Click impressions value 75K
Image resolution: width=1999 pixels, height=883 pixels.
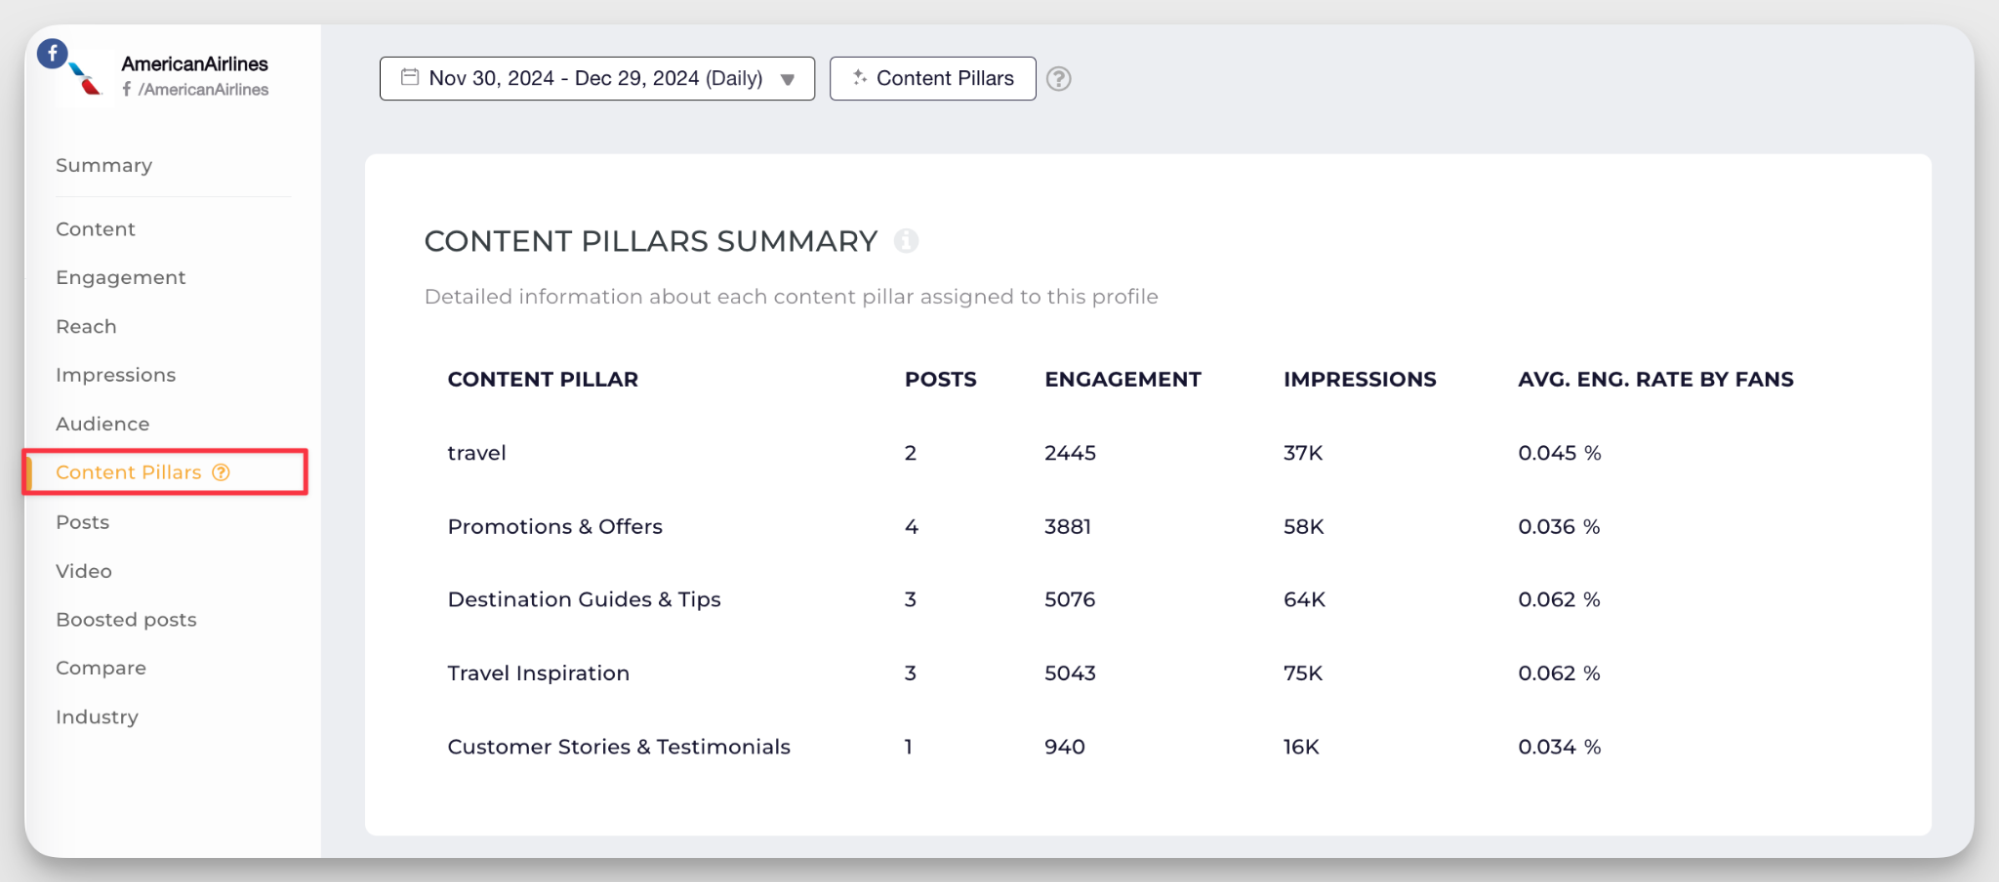tap(1303, 673)
